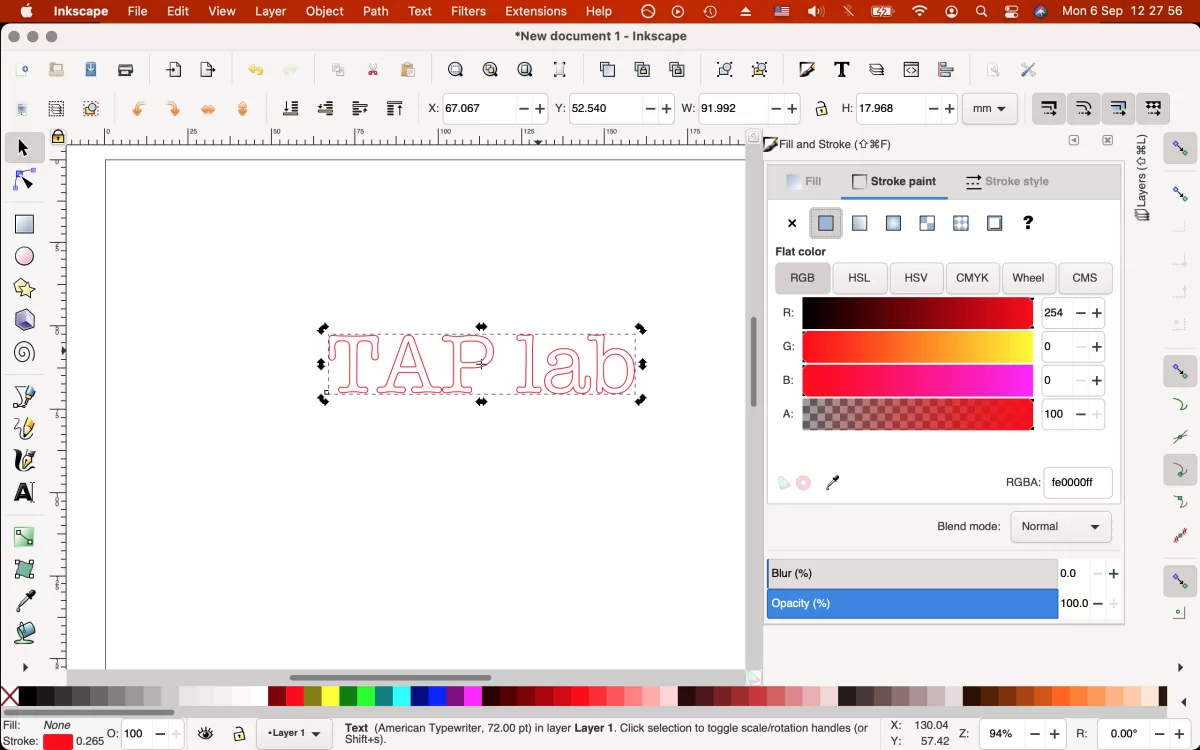The width and height of the screenshot is (1200, 750).
Task: Select the Rectangle tool
Action: click(24, 224)
